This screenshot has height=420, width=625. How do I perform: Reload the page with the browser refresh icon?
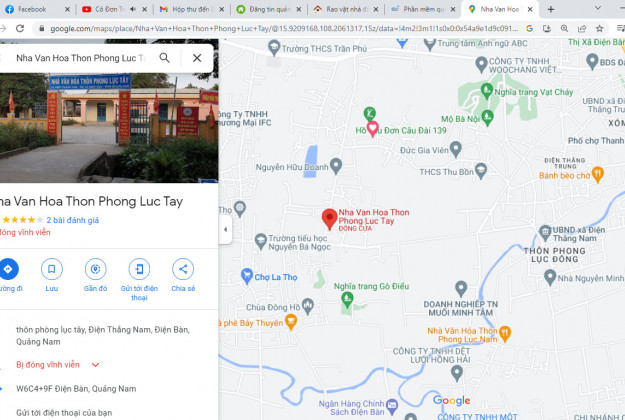coord(20,28)
